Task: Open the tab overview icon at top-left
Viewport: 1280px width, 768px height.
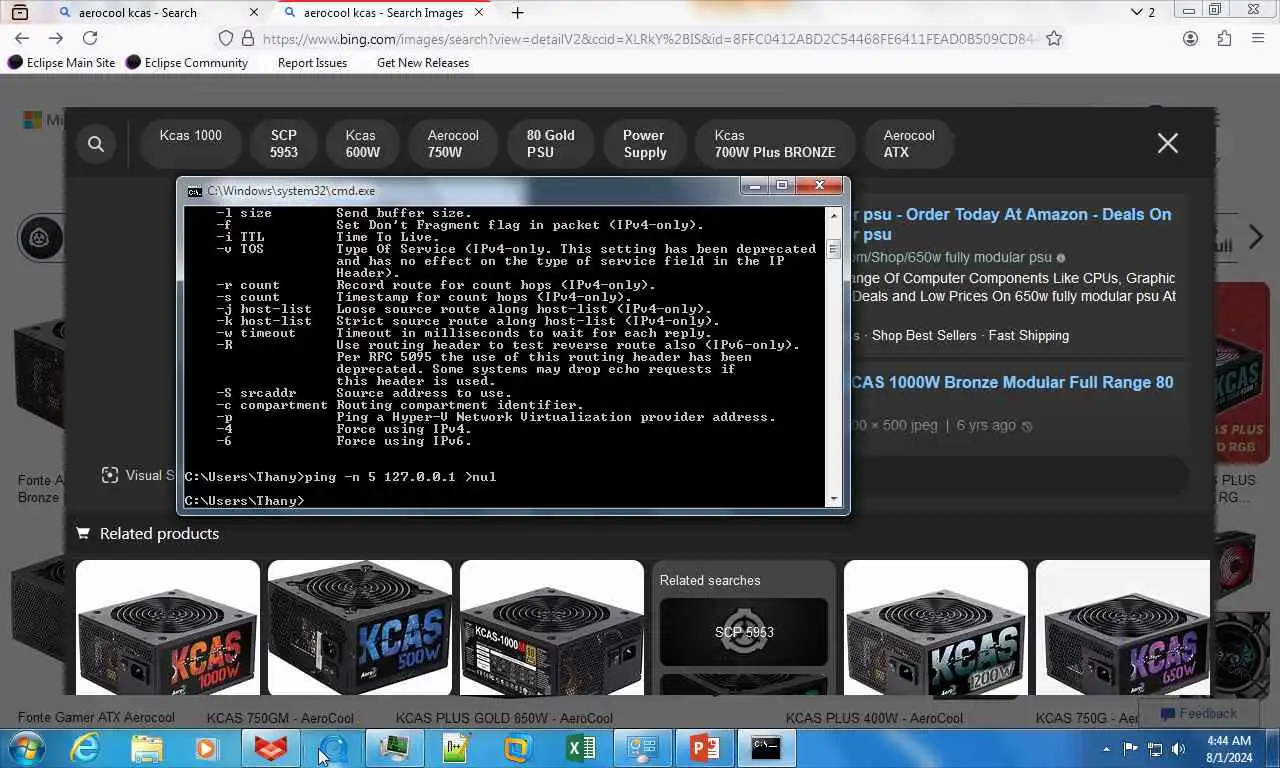Action: point(20,12)
